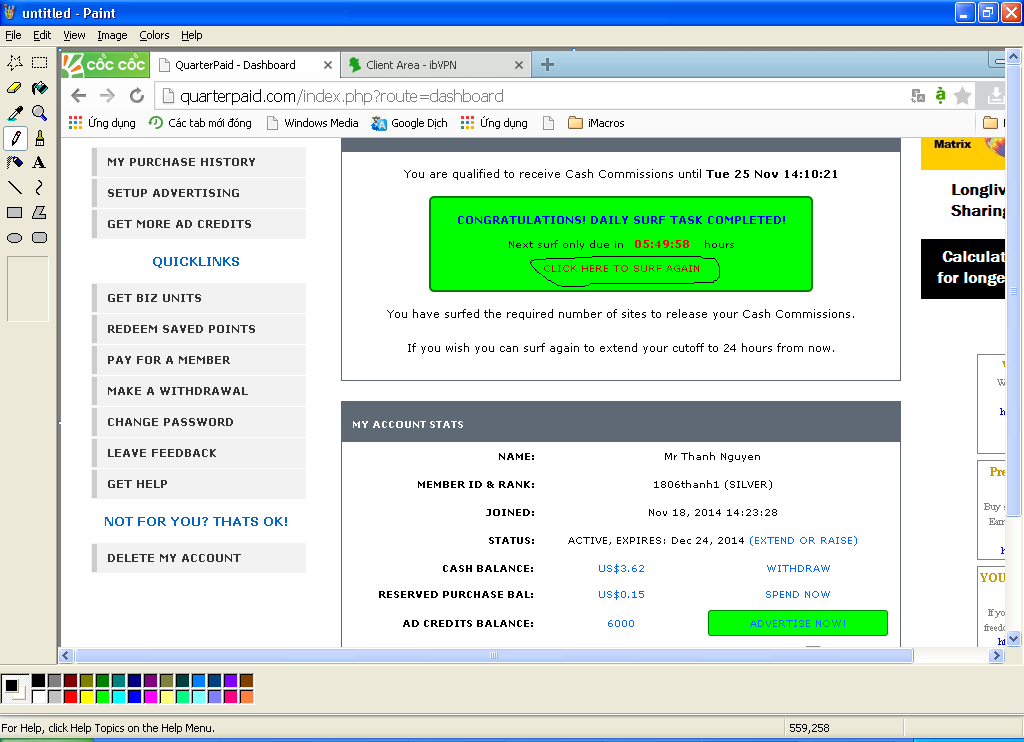Click GET MORE AD CREDITS button
Screen dimensions: 1024x742
point(199,224)
